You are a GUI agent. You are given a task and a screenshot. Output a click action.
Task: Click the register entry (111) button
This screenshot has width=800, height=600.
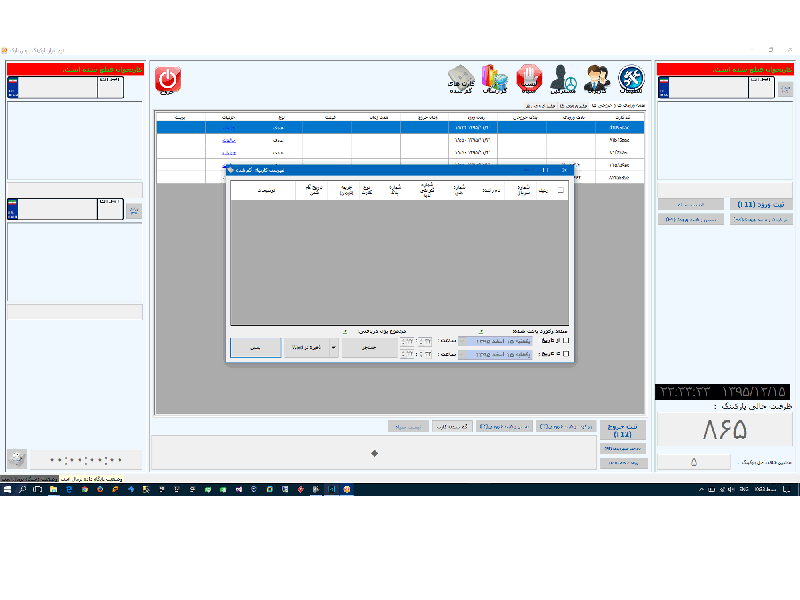tap(761, 204)
